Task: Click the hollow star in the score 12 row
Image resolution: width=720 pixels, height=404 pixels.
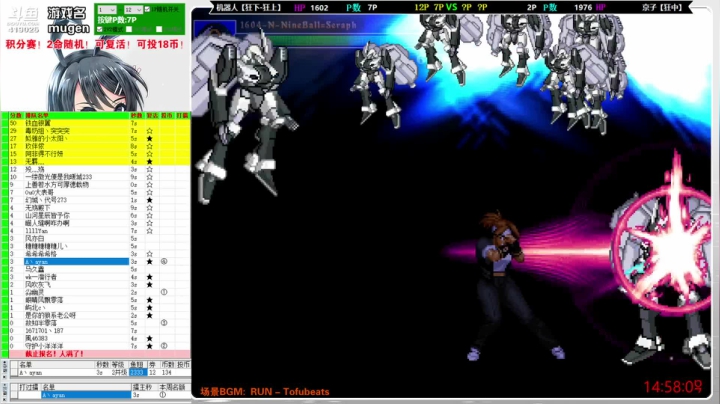Action: [x=149, y=169]
